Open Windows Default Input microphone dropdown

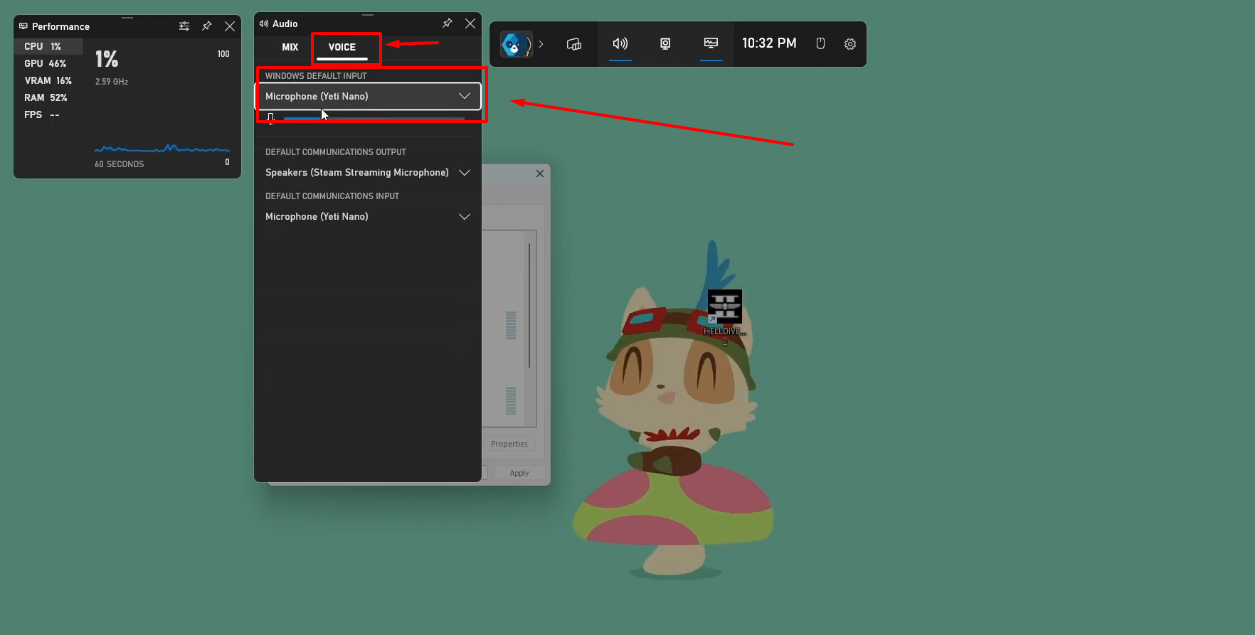point(369,96)
